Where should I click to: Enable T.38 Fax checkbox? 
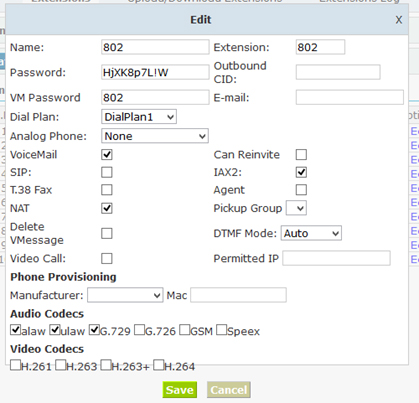click(107, 190)
